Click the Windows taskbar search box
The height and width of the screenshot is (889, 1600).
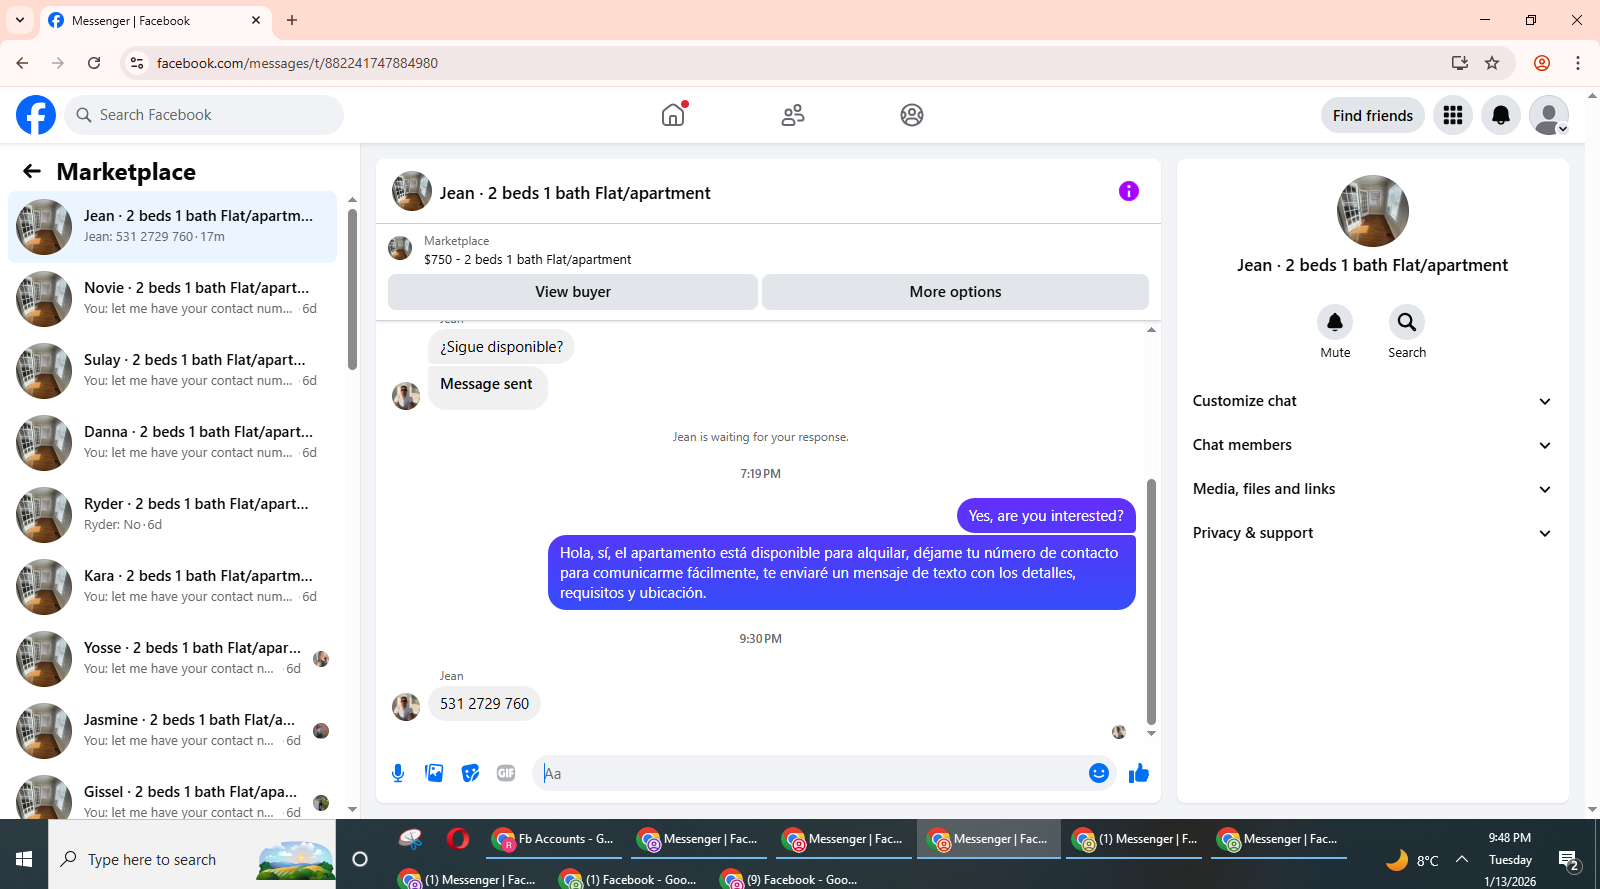point(192,859)
